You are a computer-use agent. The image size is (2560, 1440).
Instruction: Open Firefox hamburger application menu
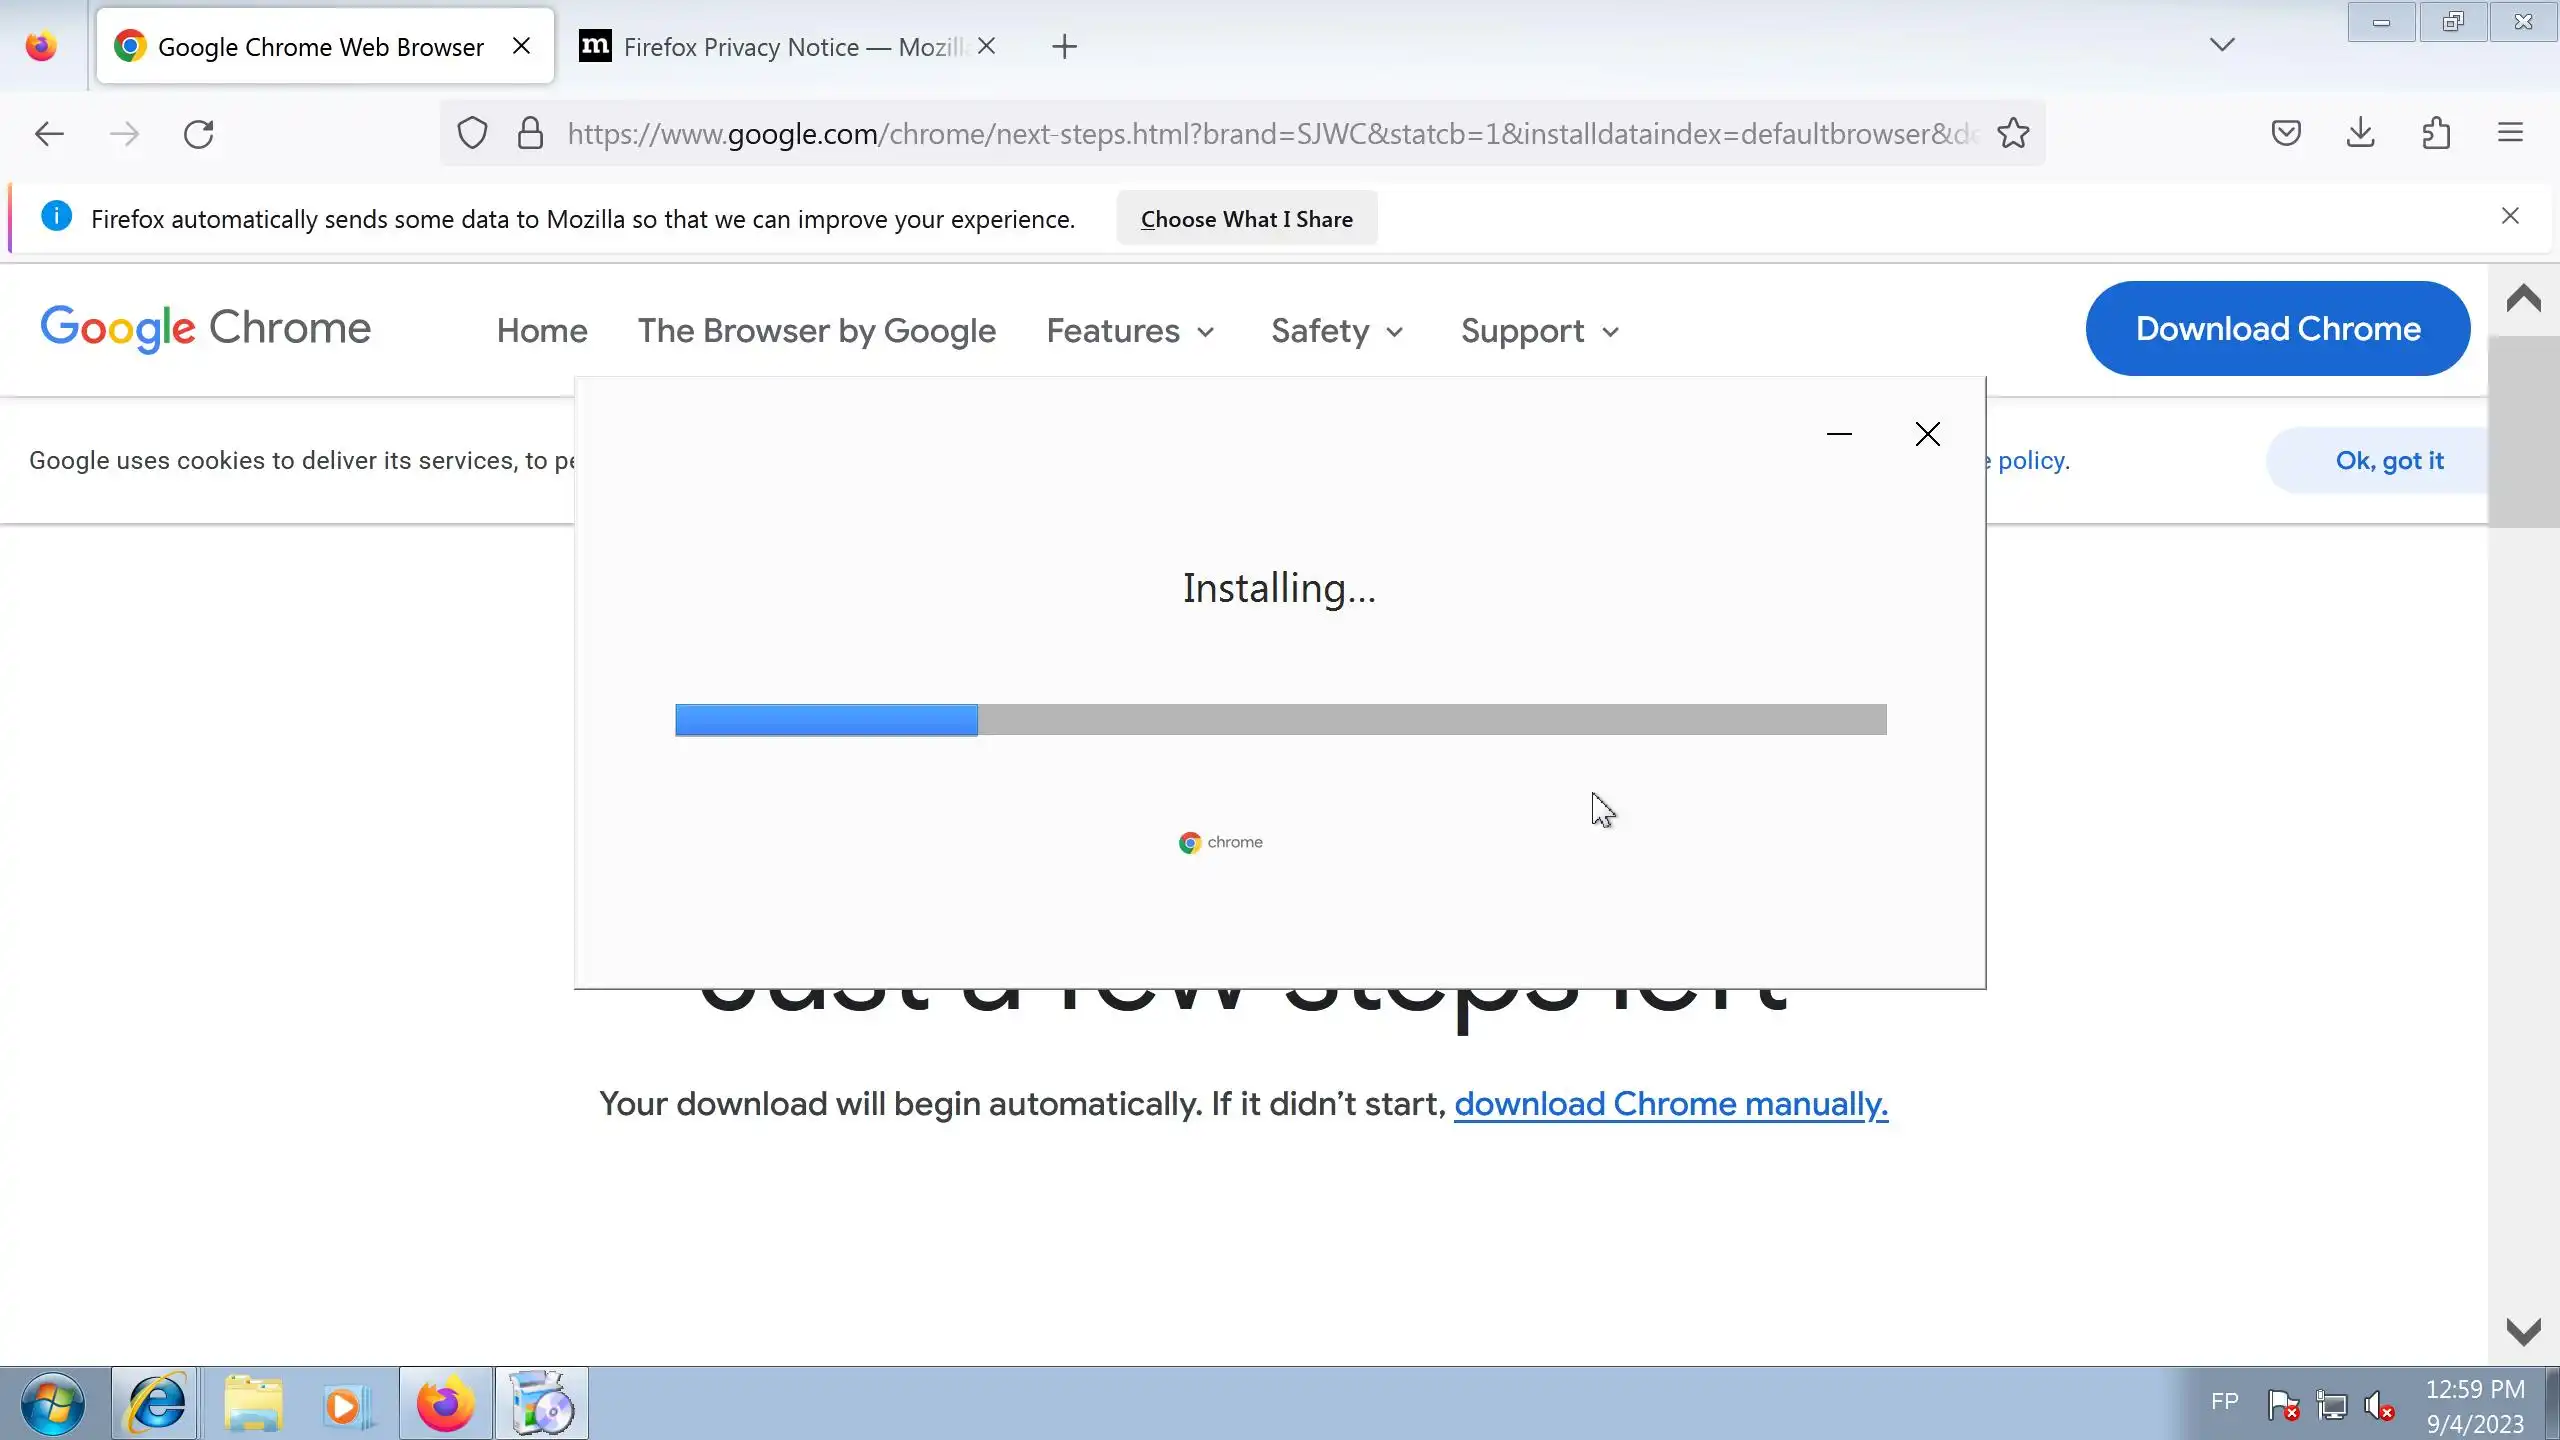pyautogui.click(x=2510, y=133)
